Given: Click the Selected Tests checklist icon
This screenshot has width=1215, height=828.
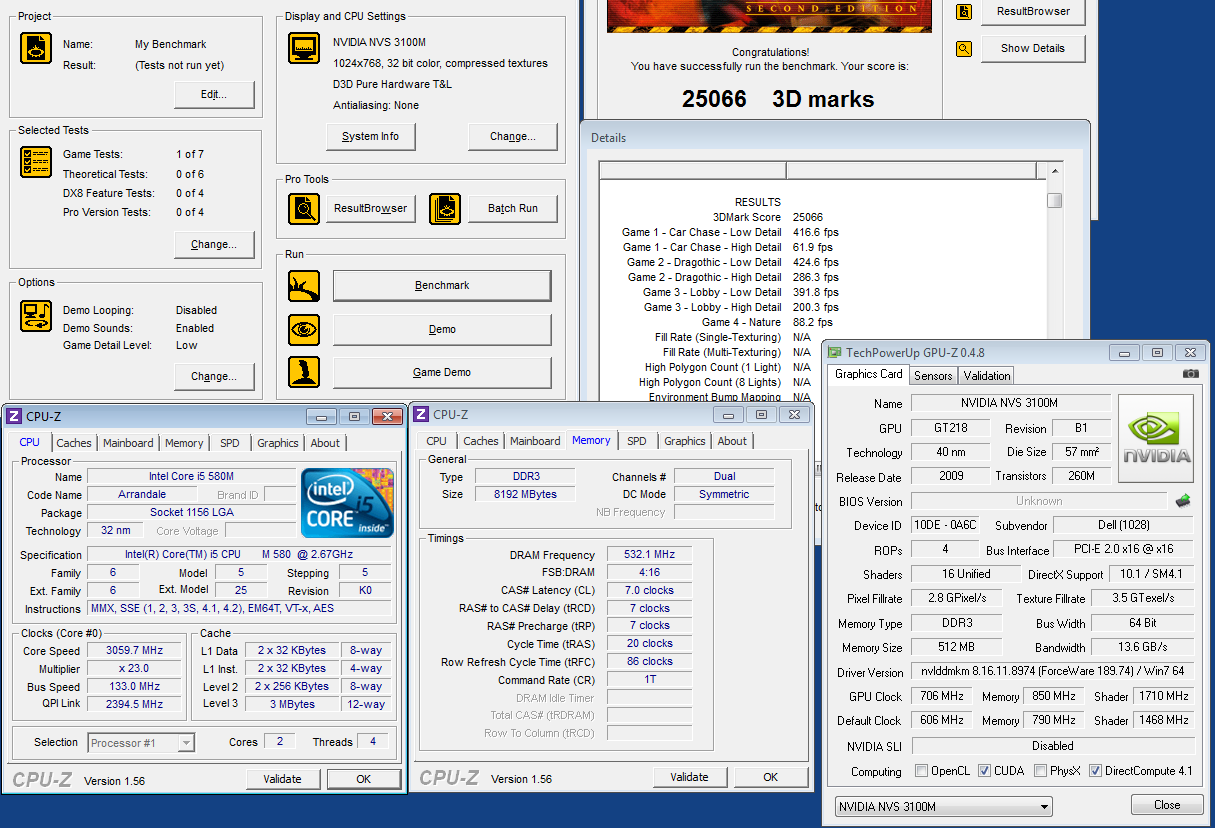Looking at the screenshot, I should click(36, 162).
